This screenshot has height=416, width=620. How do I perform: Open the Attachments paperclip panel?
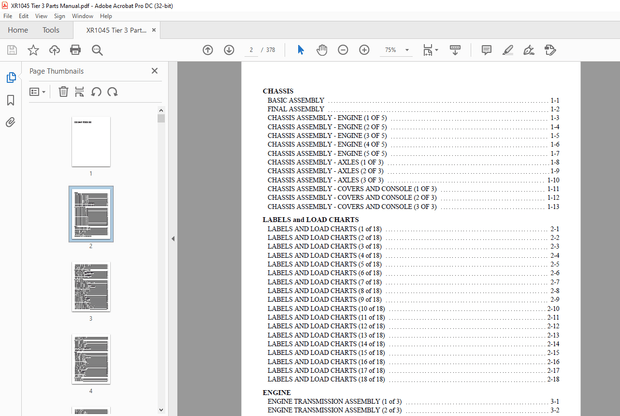point(11,122)
